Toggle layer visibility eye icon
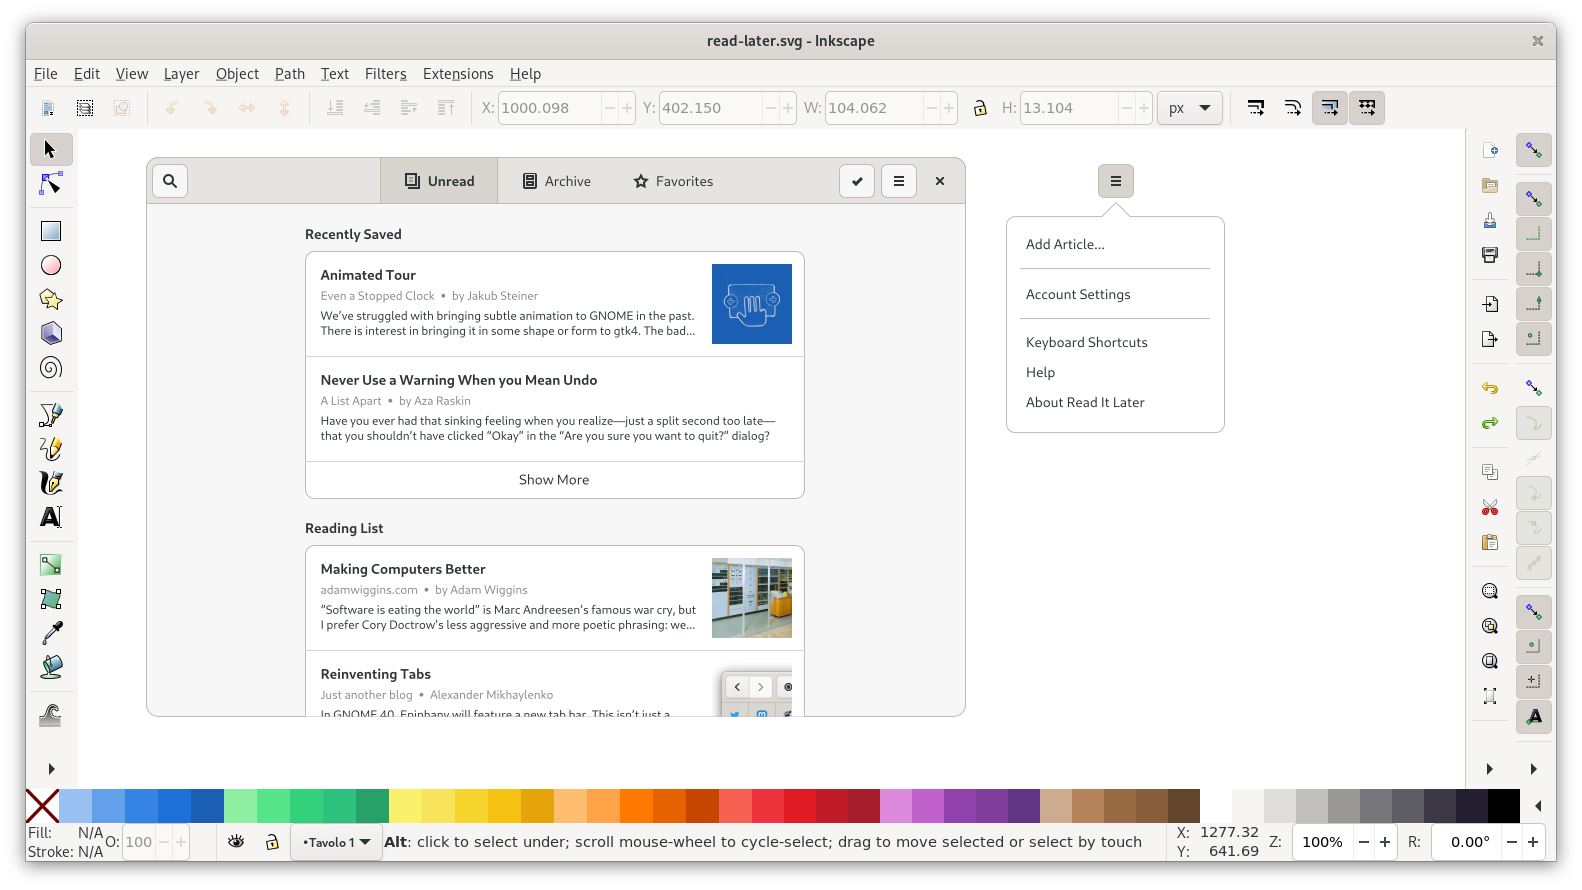This screenshot has height=890, width=1582. tap(236, 842)
